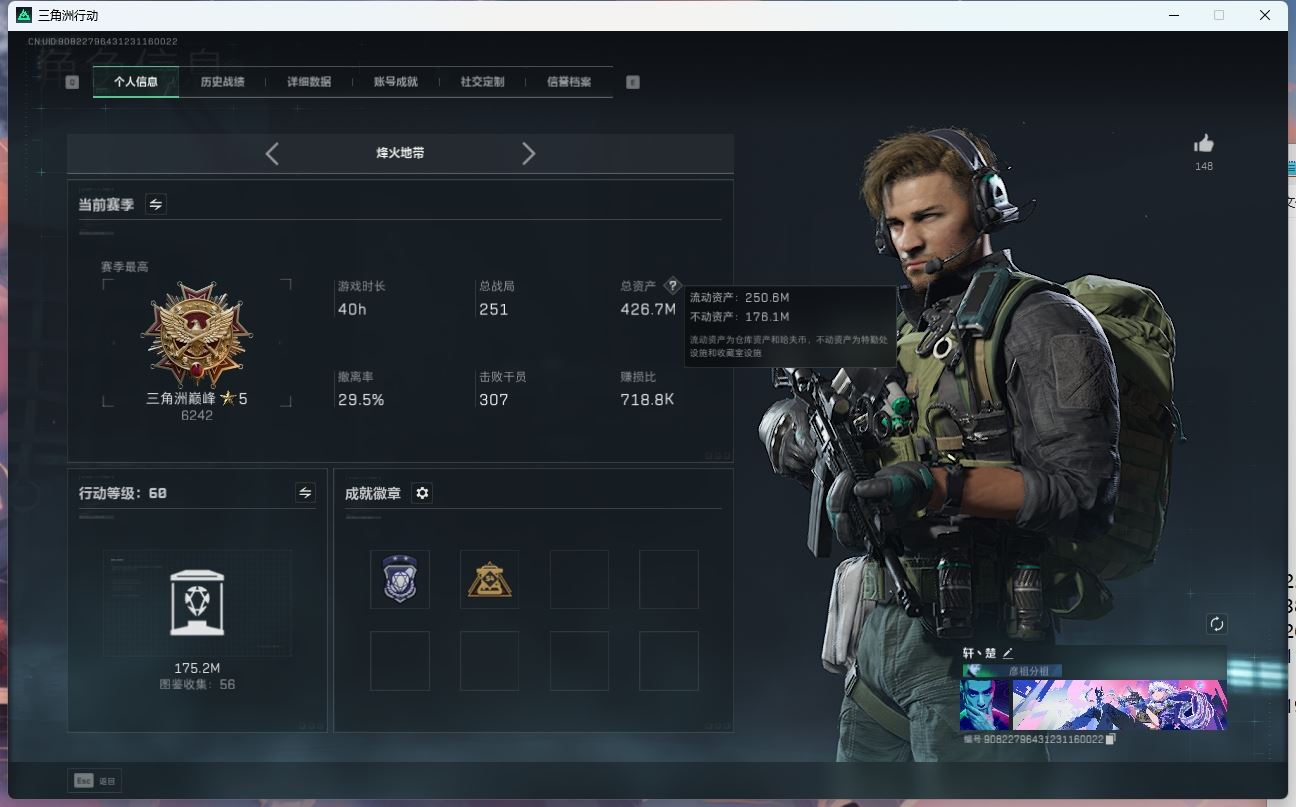
Task: Open achievement badge settings gear
Action: pyautogui.click(x=422, y=493)
